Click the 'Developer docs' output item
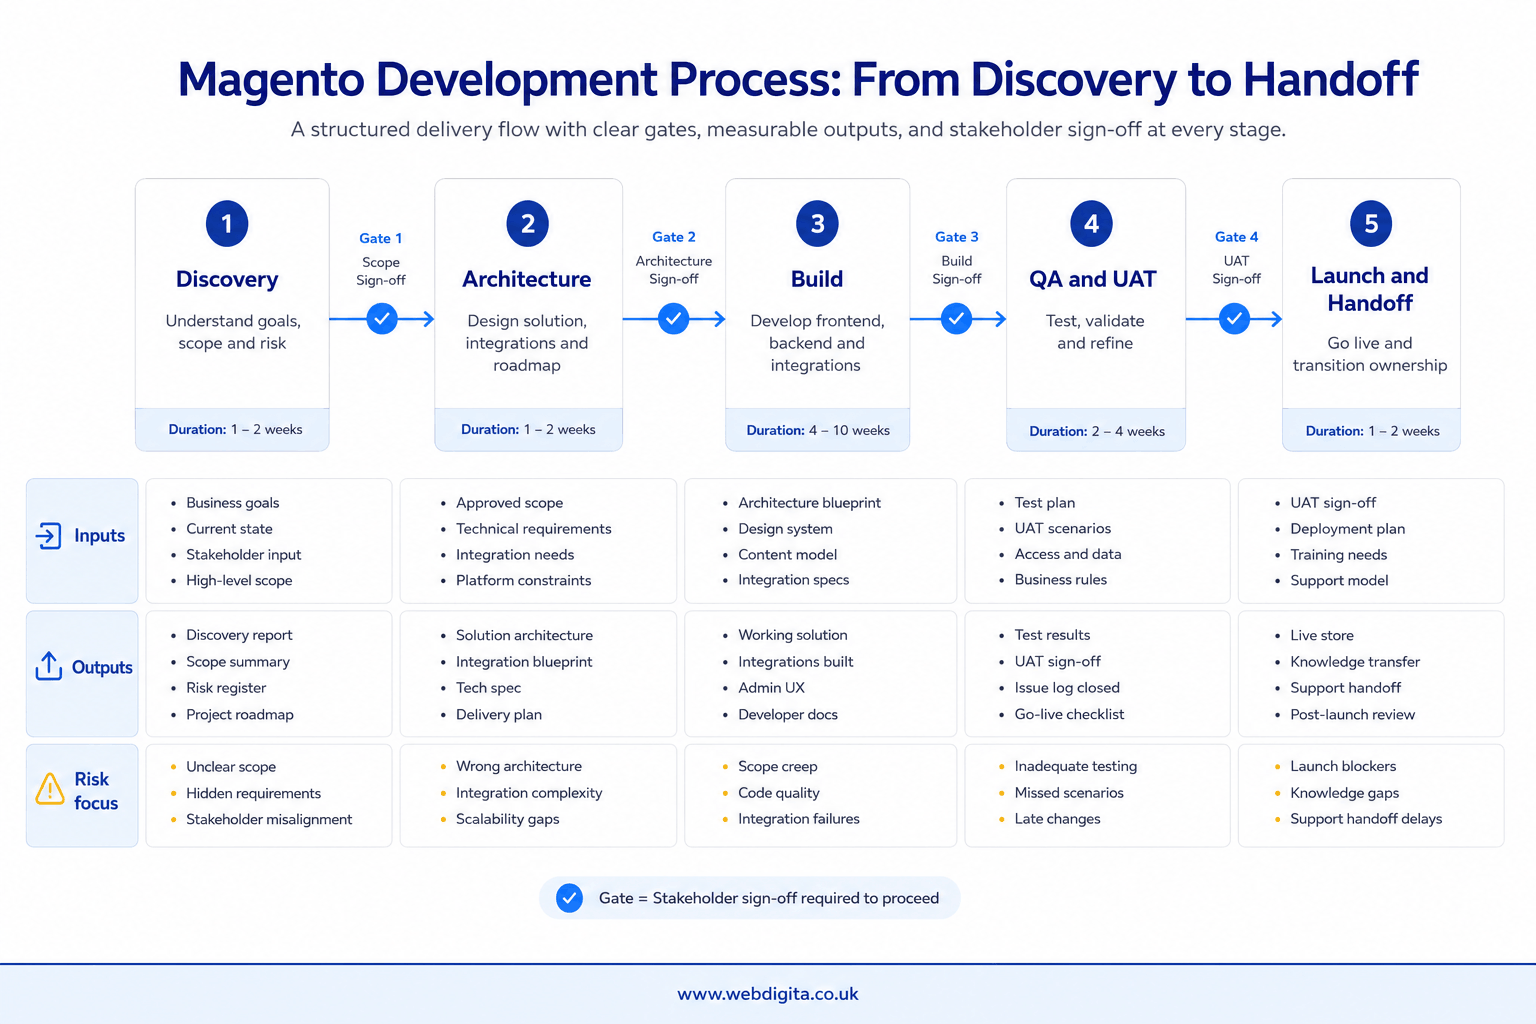The image size is (1536, 1024). pyautogui.click(x=788, y=715)
